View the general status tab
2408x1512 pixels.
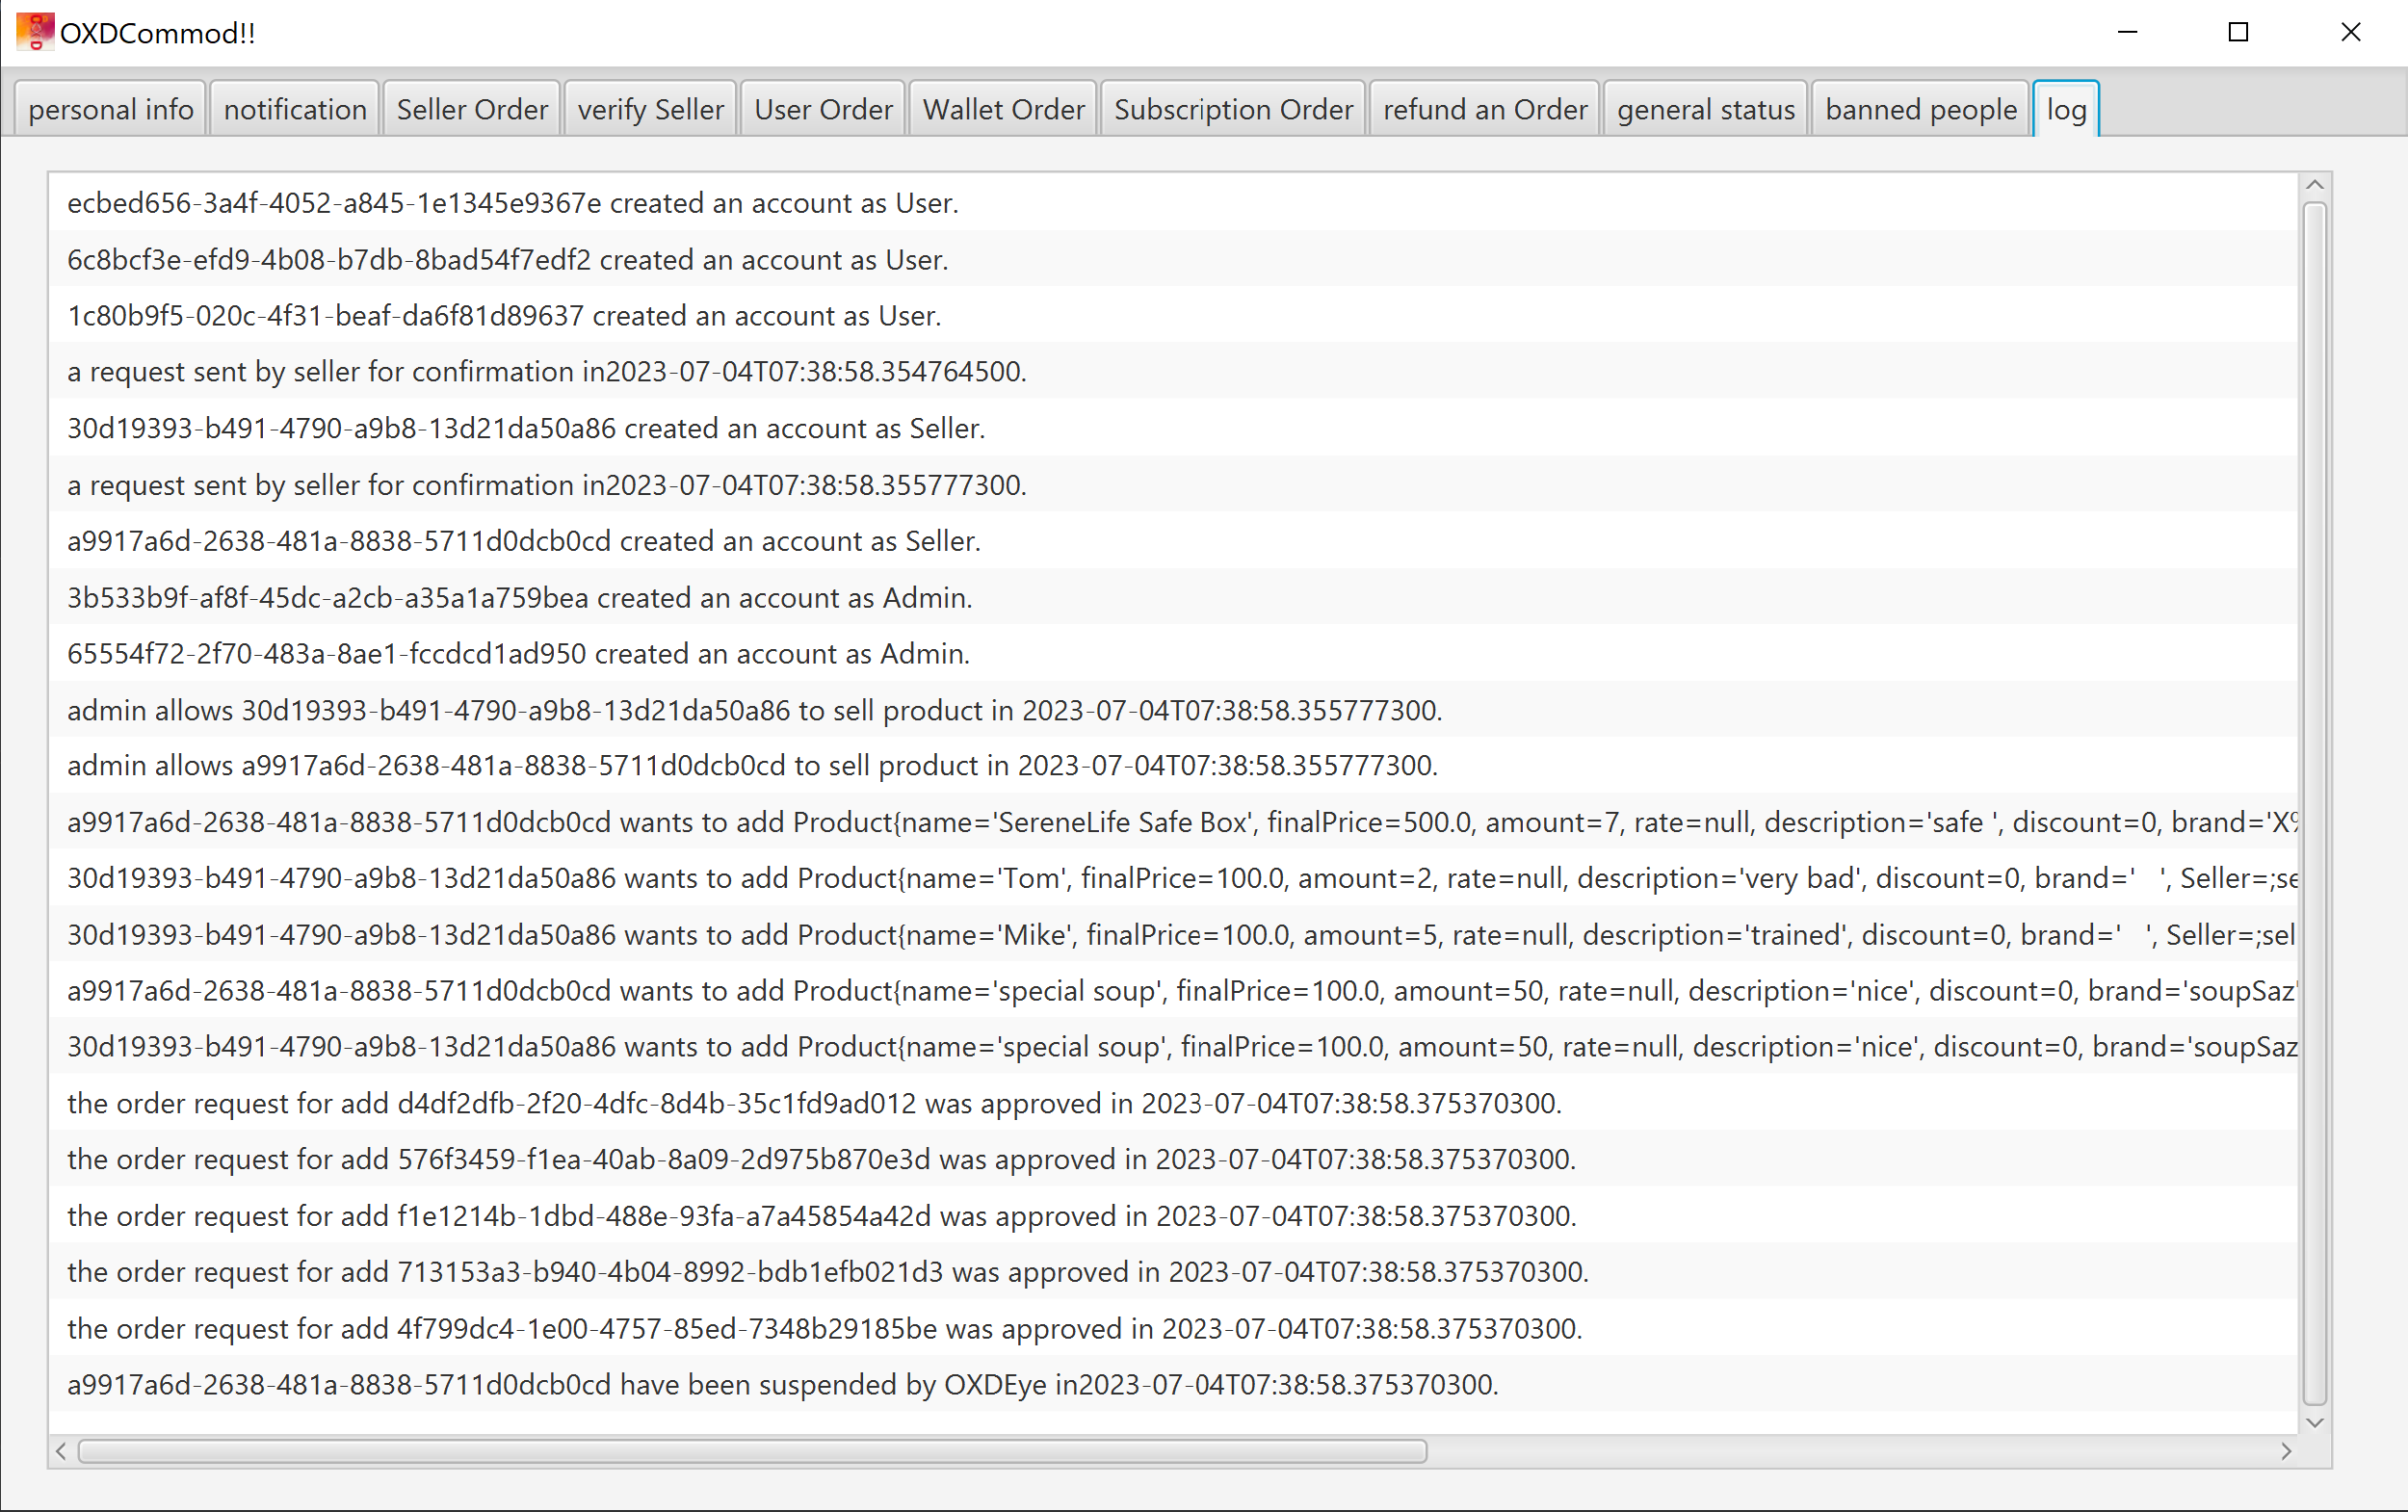click(x=1706, y=109)
